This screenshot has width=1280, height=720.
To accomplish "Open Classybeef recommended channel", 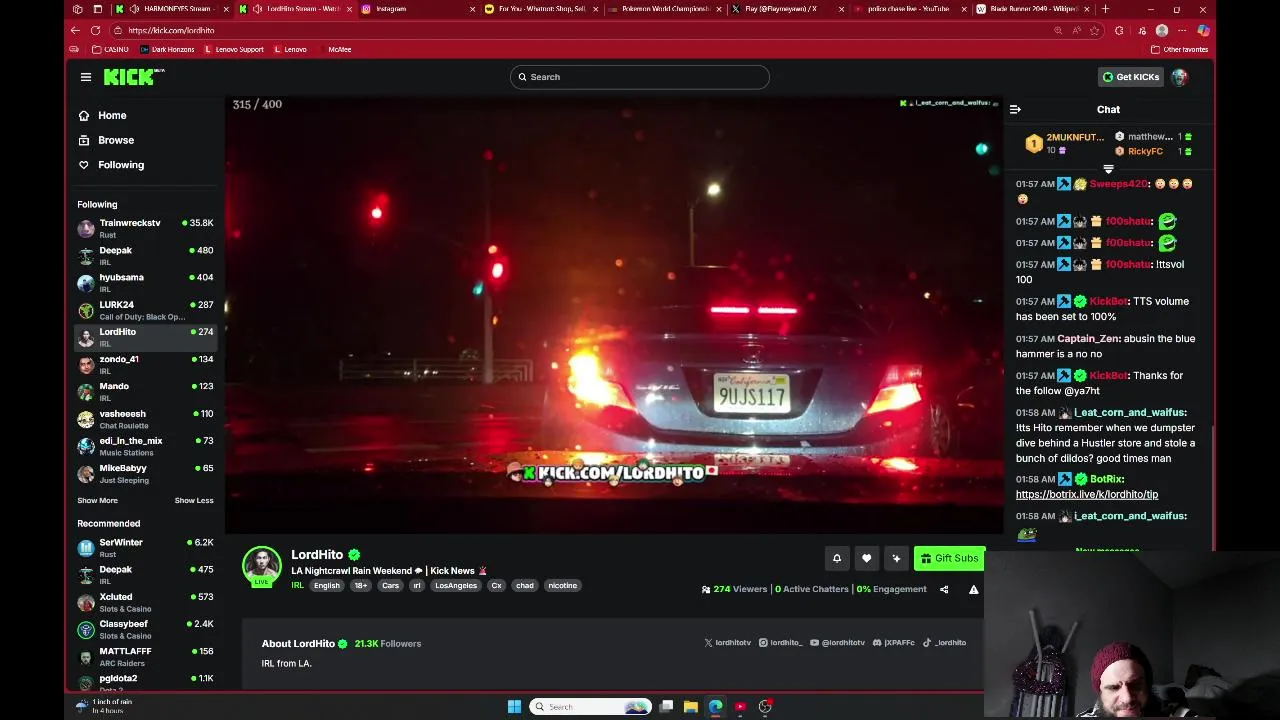I will point(146,629).
